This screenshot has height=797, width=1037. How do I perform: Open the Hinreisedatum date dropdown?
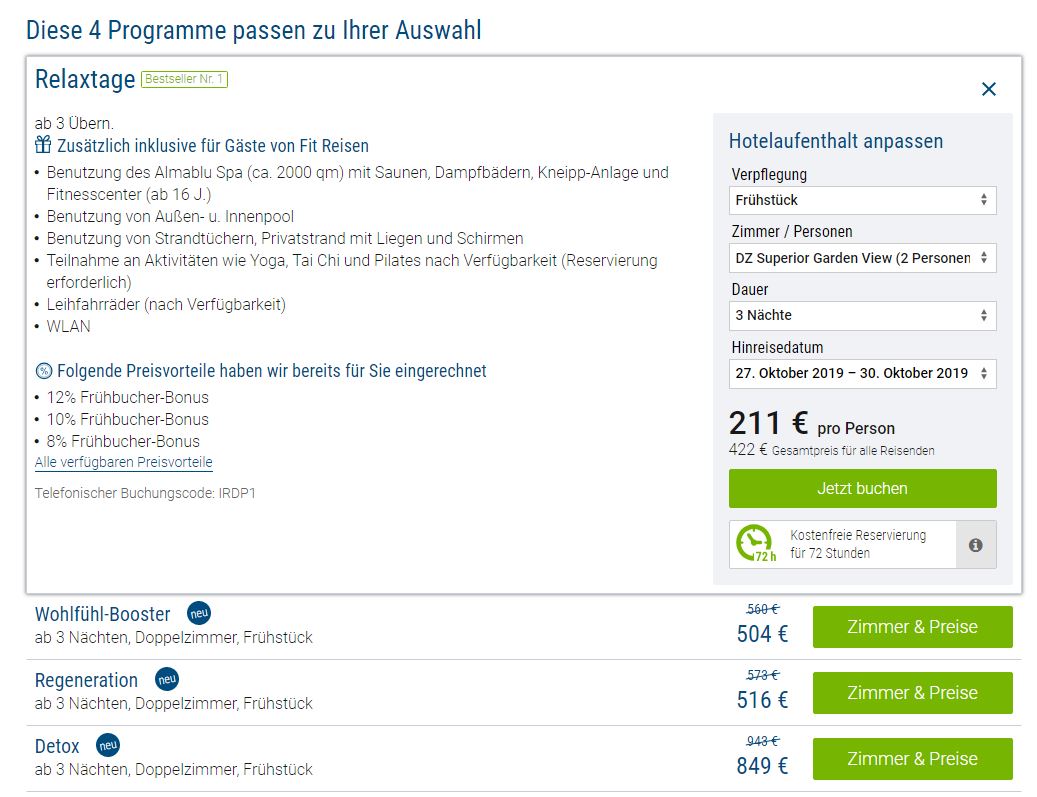pos(862,373)
